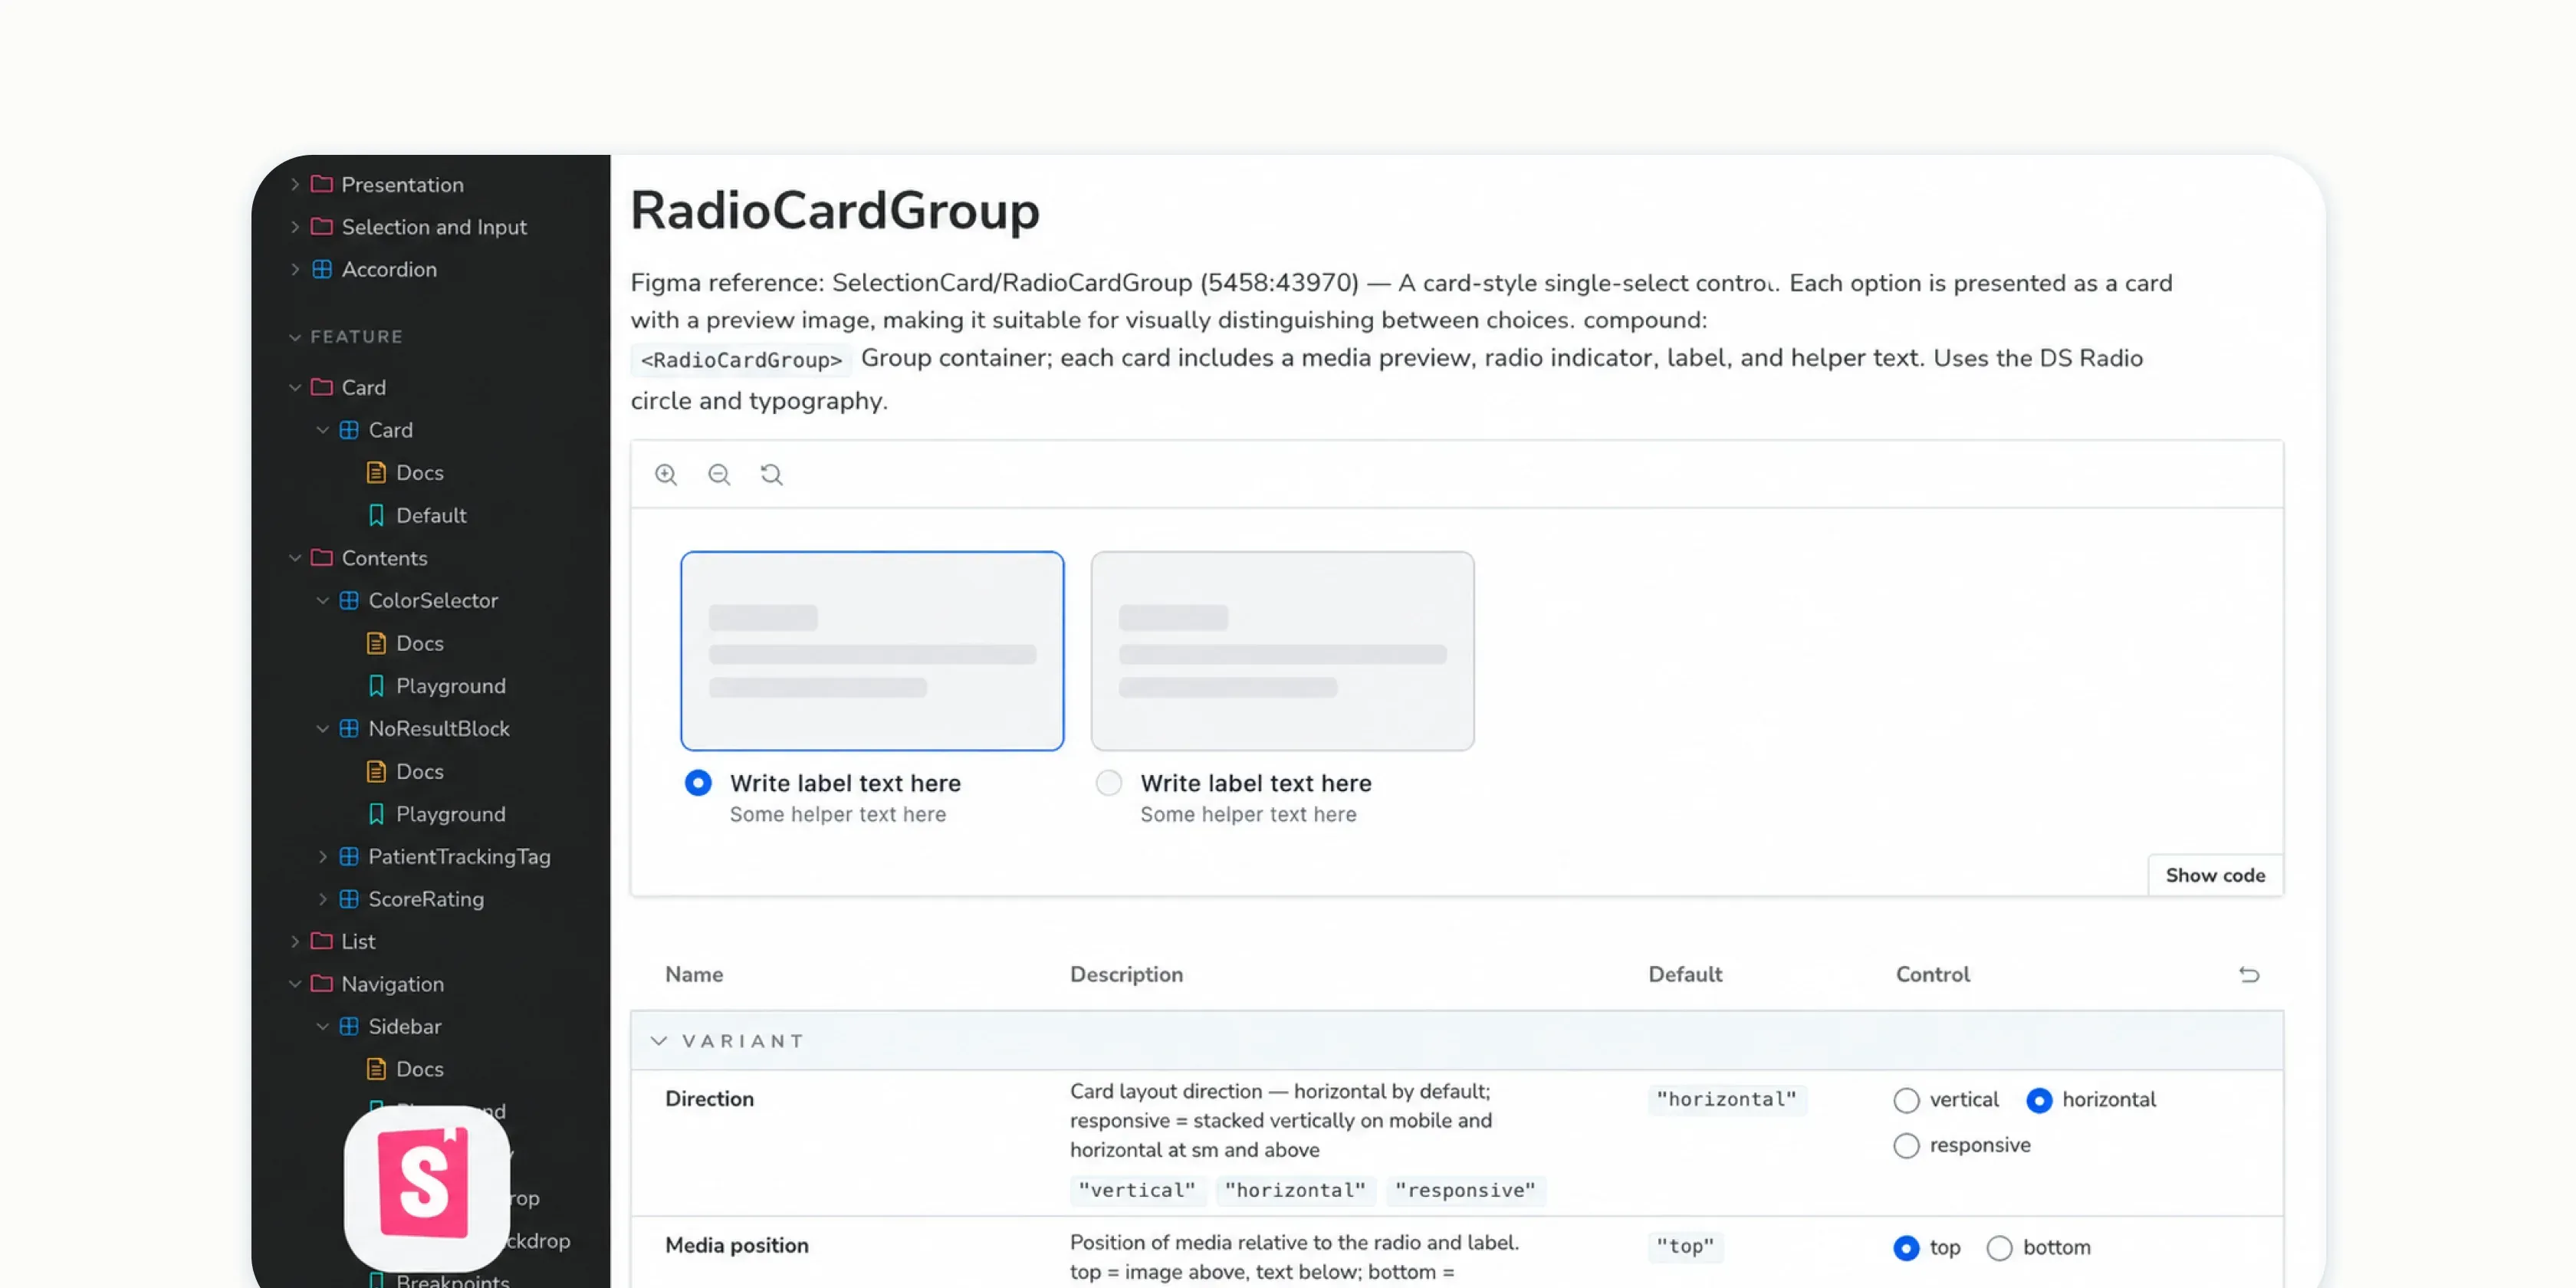Expand the PatientTrackingTag chevron

322,856
